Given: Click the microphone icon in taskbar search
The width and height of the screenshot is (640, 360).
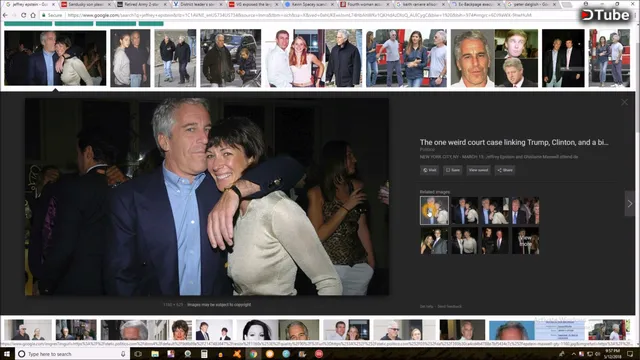Looking at the screenshot, I should [123, 354].
